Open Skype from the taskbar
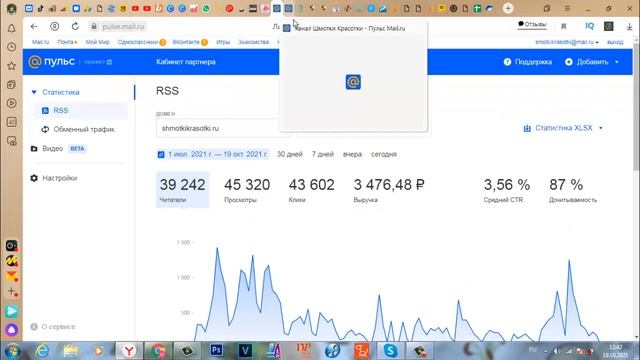 click(x=390, y=350)
